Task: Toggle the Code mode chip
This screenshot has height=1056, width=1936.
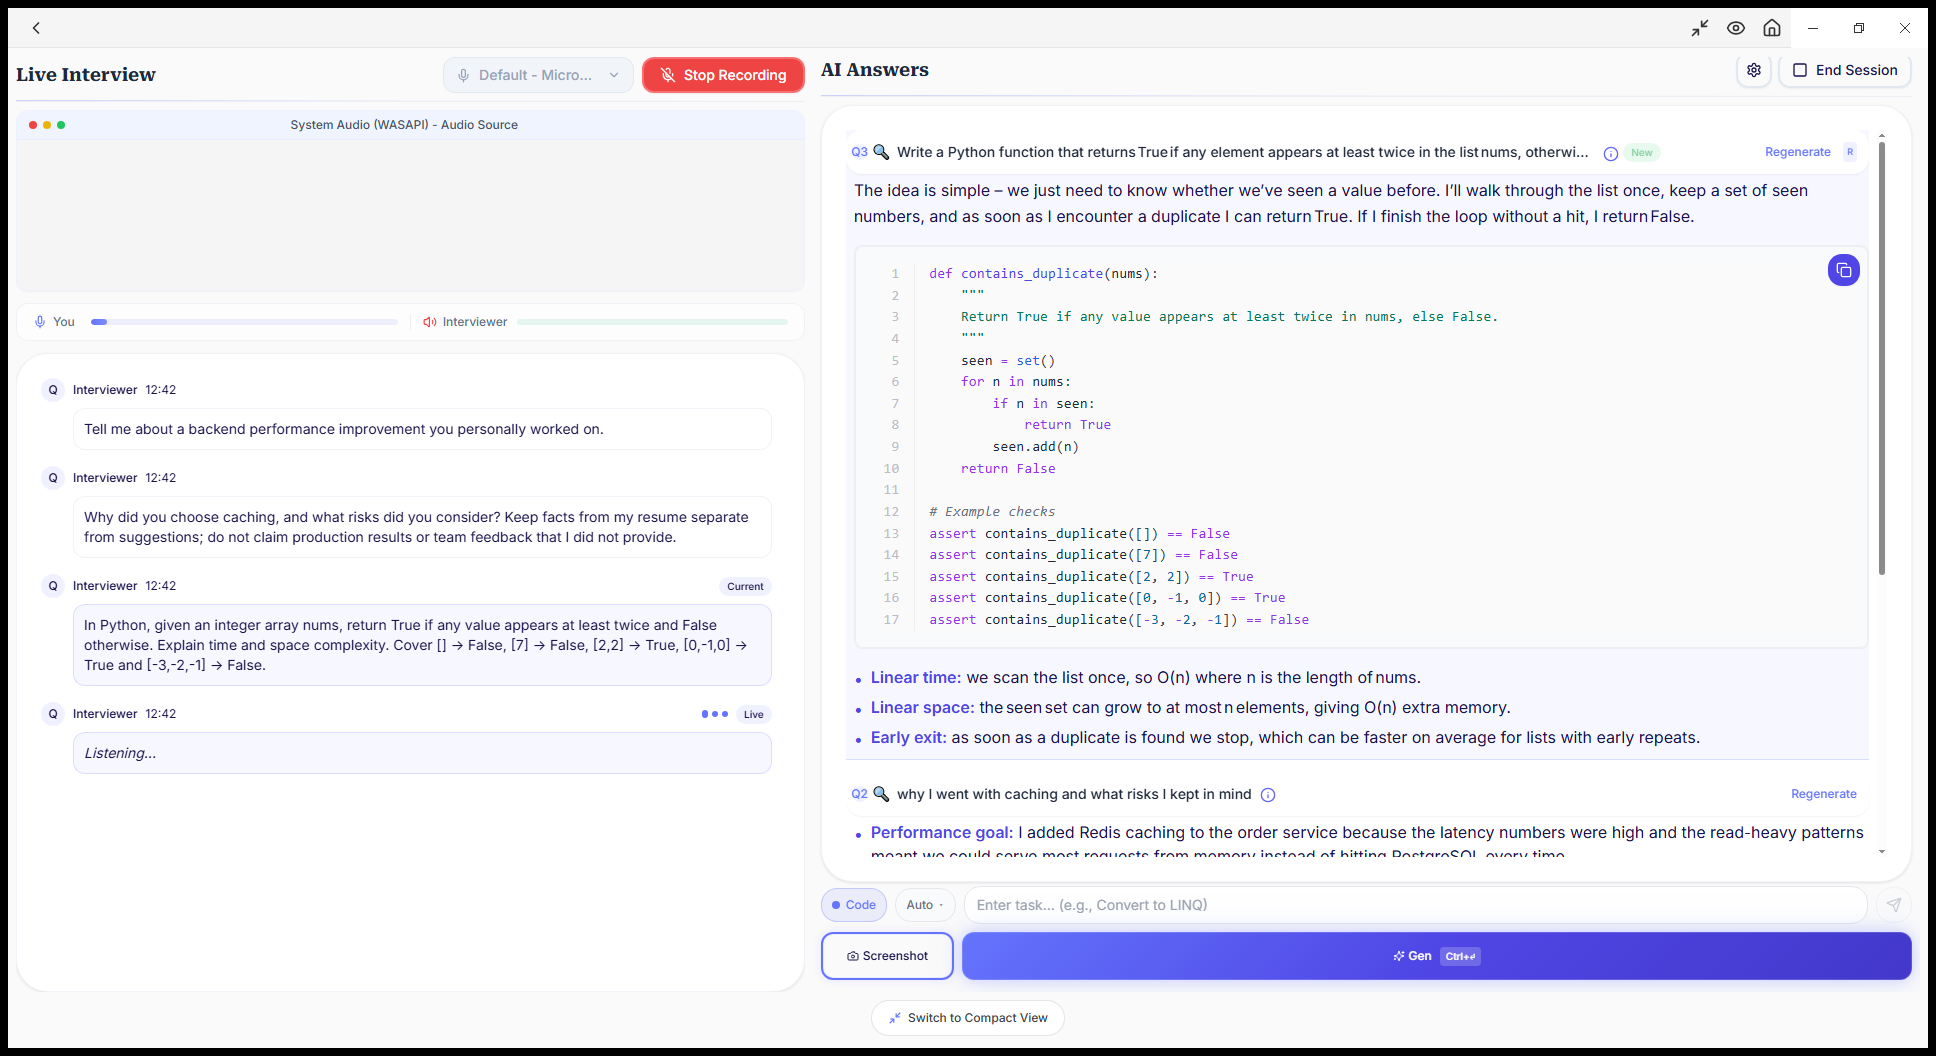Action: pos(854,905)
